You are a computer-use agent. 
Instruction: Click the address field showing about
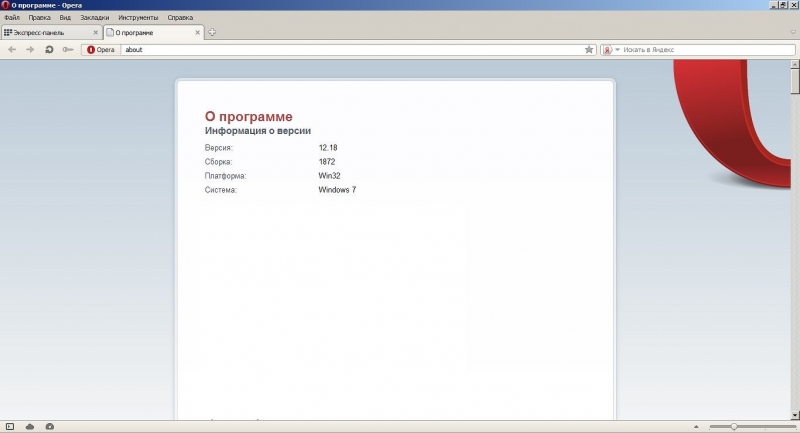tap(350, 49)
